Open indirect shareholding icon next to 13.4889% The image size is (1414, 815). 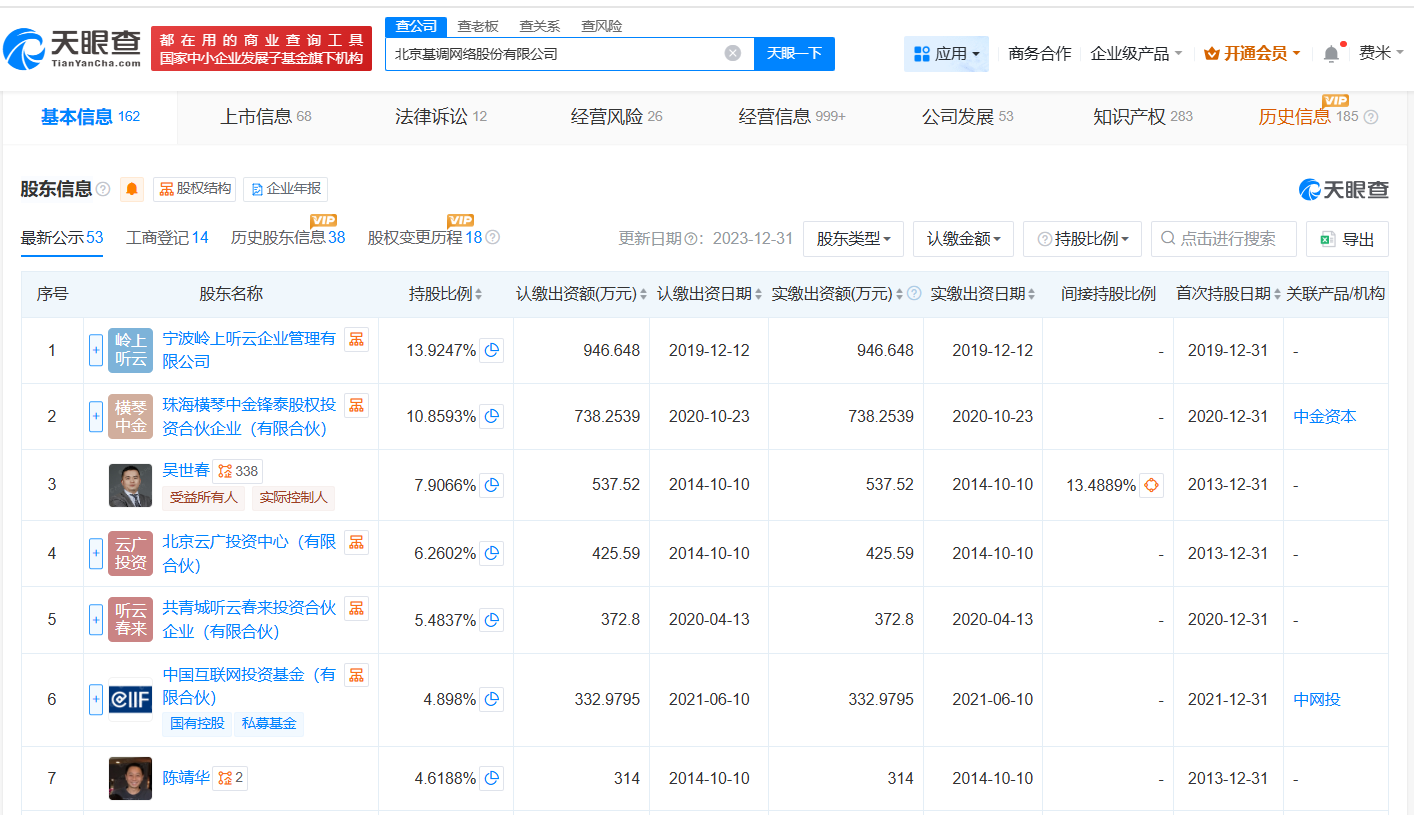pyautogui.click(x=1150, y=484)
